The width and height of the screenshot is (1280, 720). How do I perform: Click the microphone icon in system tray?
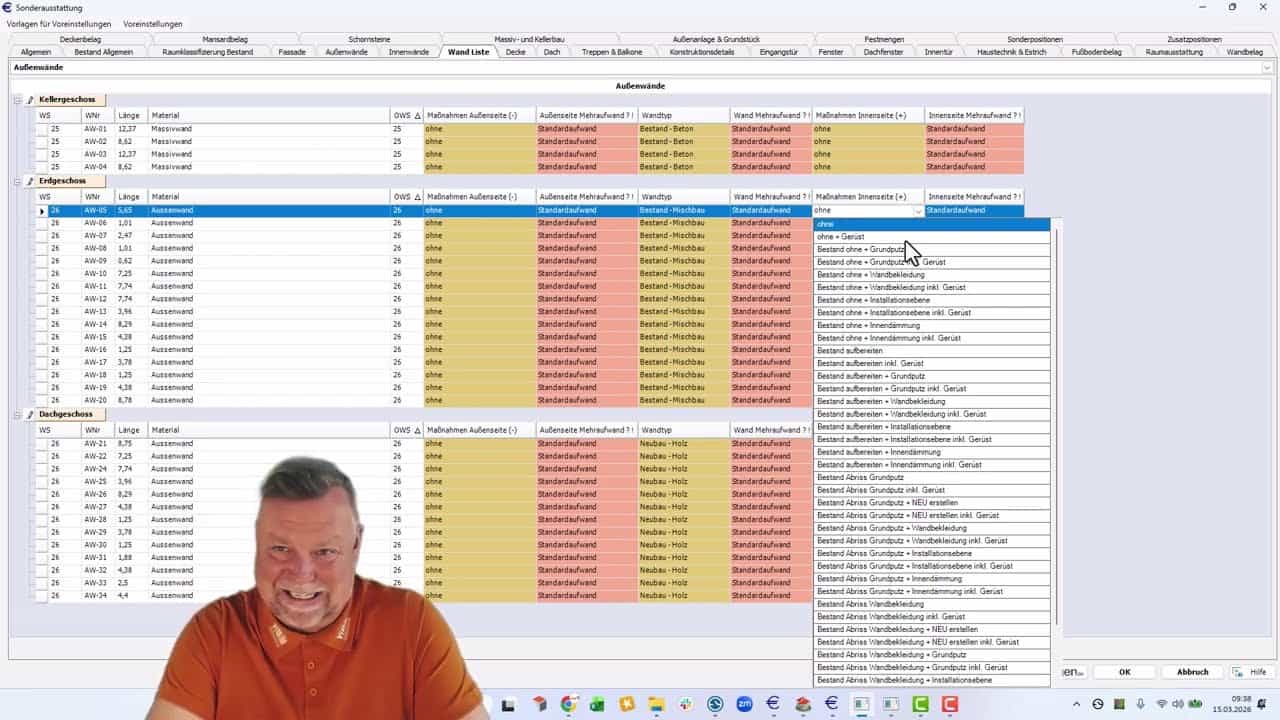(x=1141, y=704)
